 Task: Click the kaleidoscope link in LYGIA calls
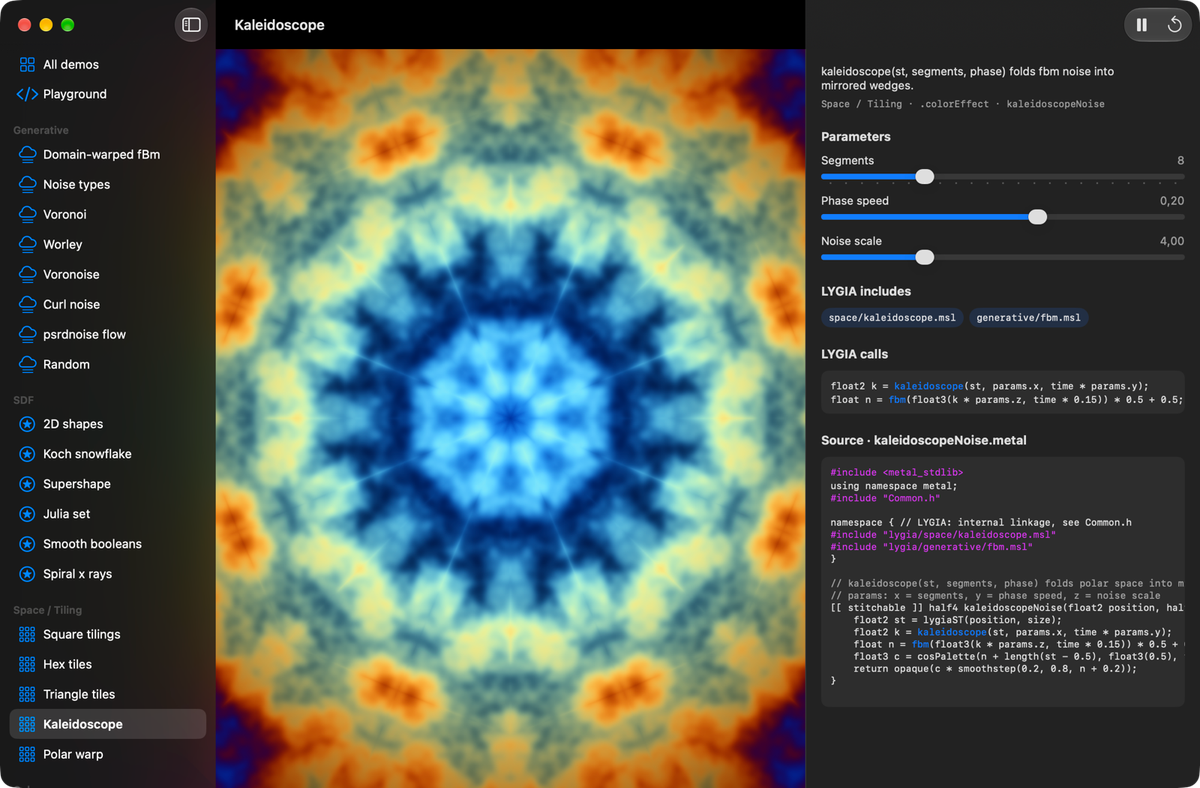pyautogui.click(x=927, y=386)
